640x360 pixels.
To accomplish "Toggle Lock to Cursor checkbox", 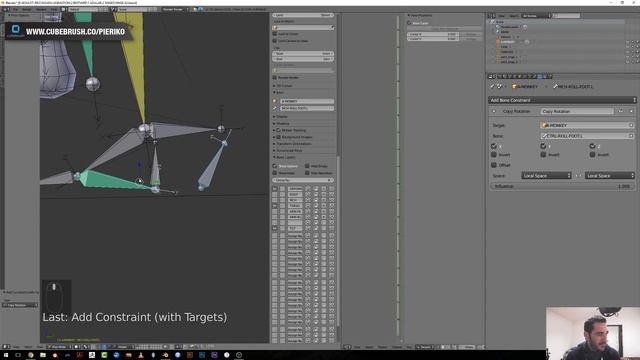I will coord(275,34).
